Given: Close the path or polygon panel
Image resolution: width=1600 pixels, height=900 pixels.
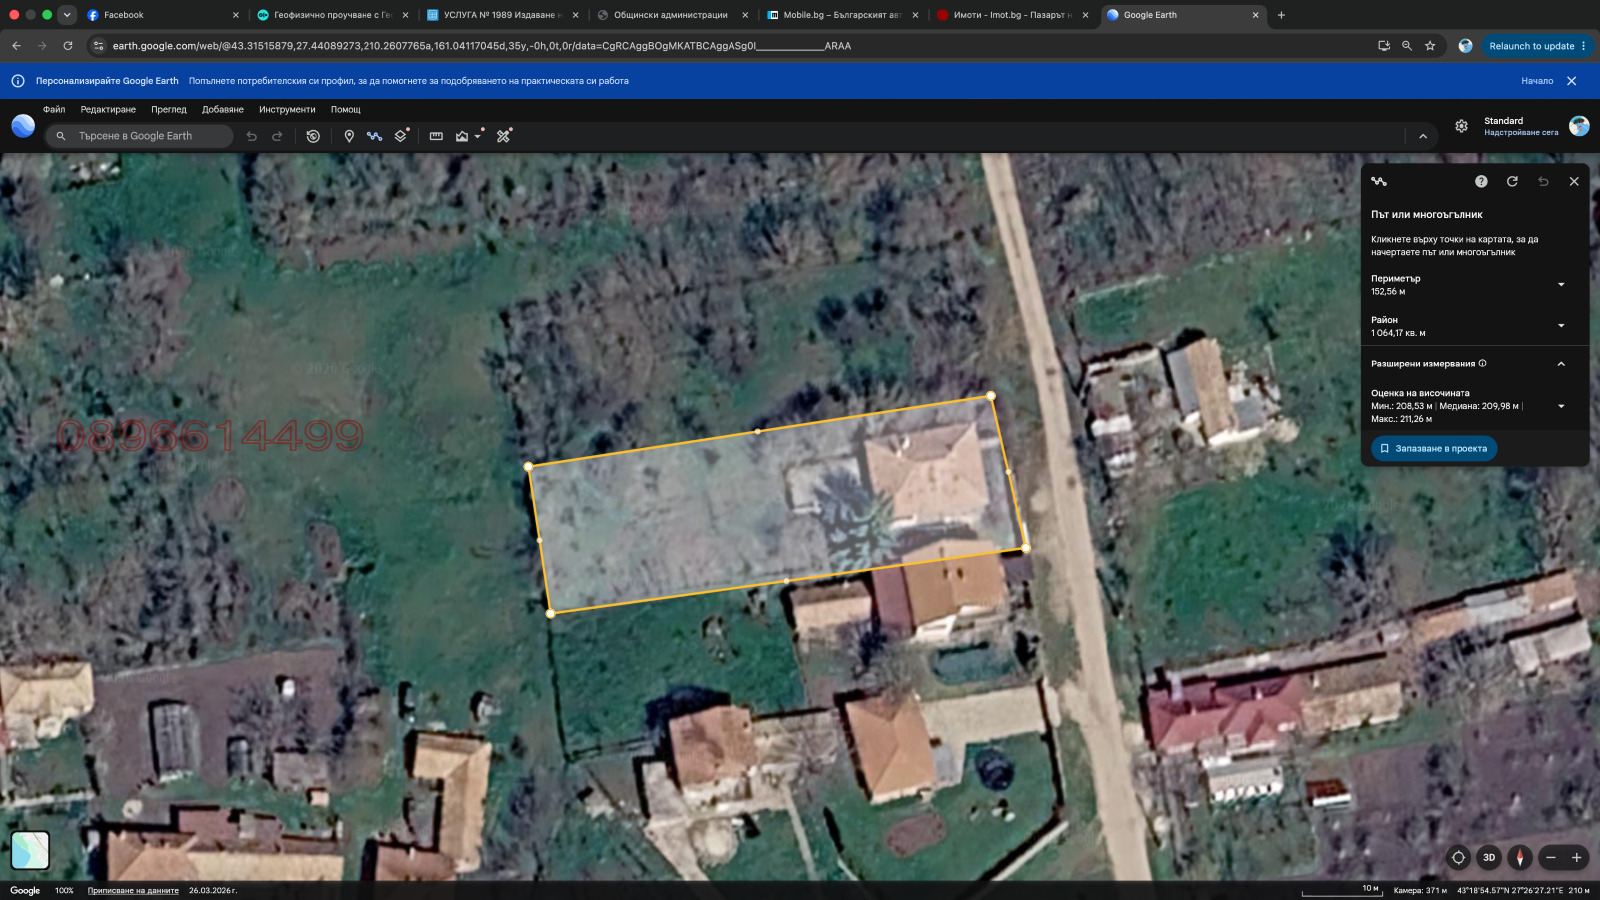Looking at the screenshot, I should click(x=1574, y=181).
